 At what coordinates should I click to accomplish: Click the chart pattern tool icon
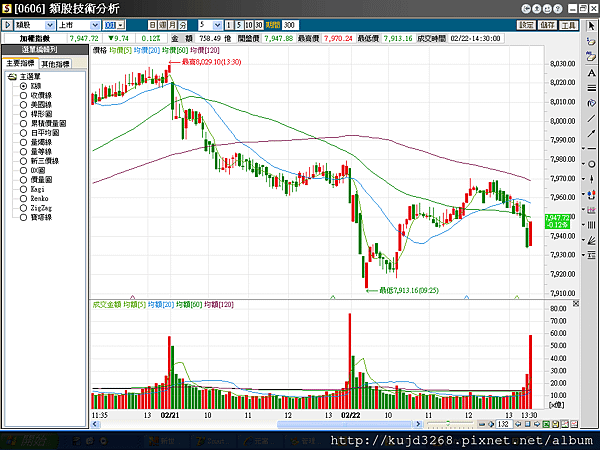[592, 210]
